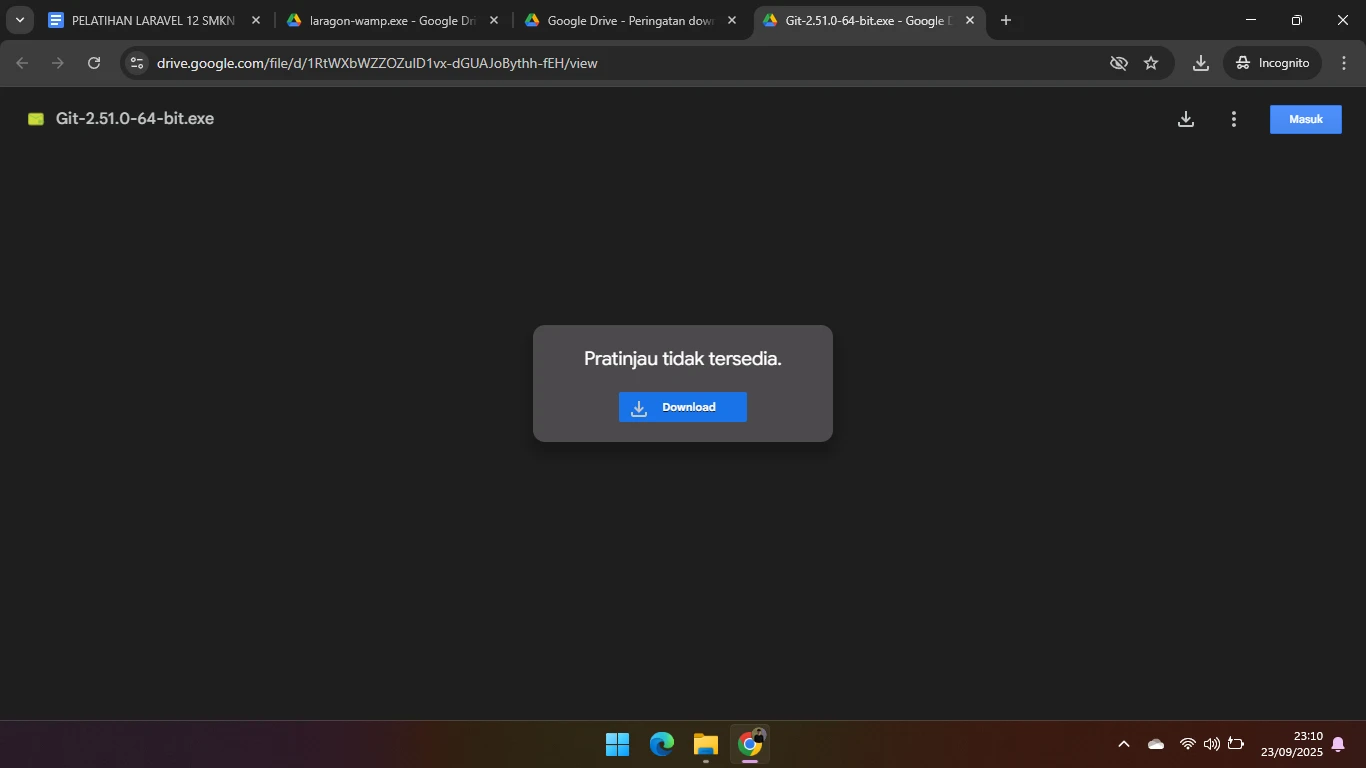Switch to the laragon-wamp.exe tab
Image resolution: width=1366 pixels, height=768 pixels.
[390, 20]
